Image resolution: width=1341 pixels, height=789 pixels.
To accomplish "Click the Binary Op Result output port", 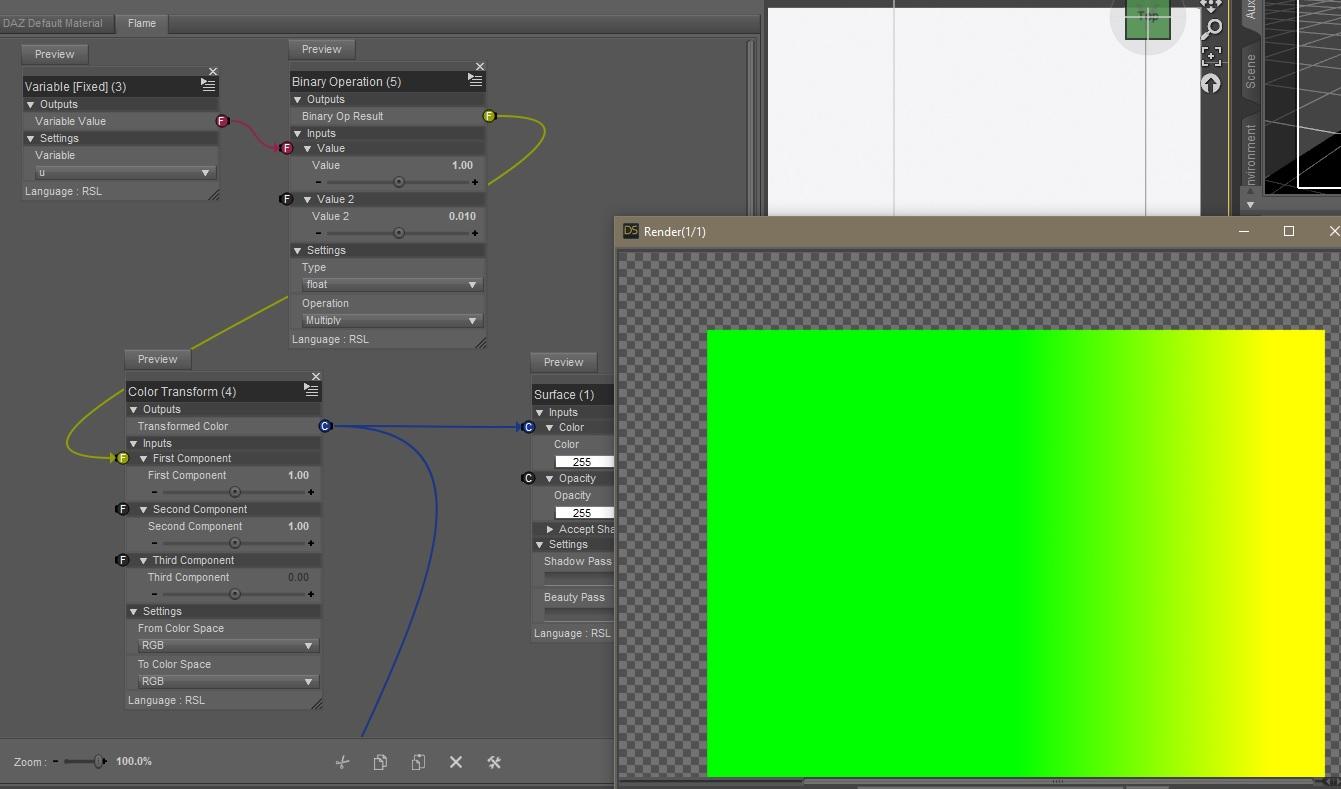I will click(x=490, y=116).
